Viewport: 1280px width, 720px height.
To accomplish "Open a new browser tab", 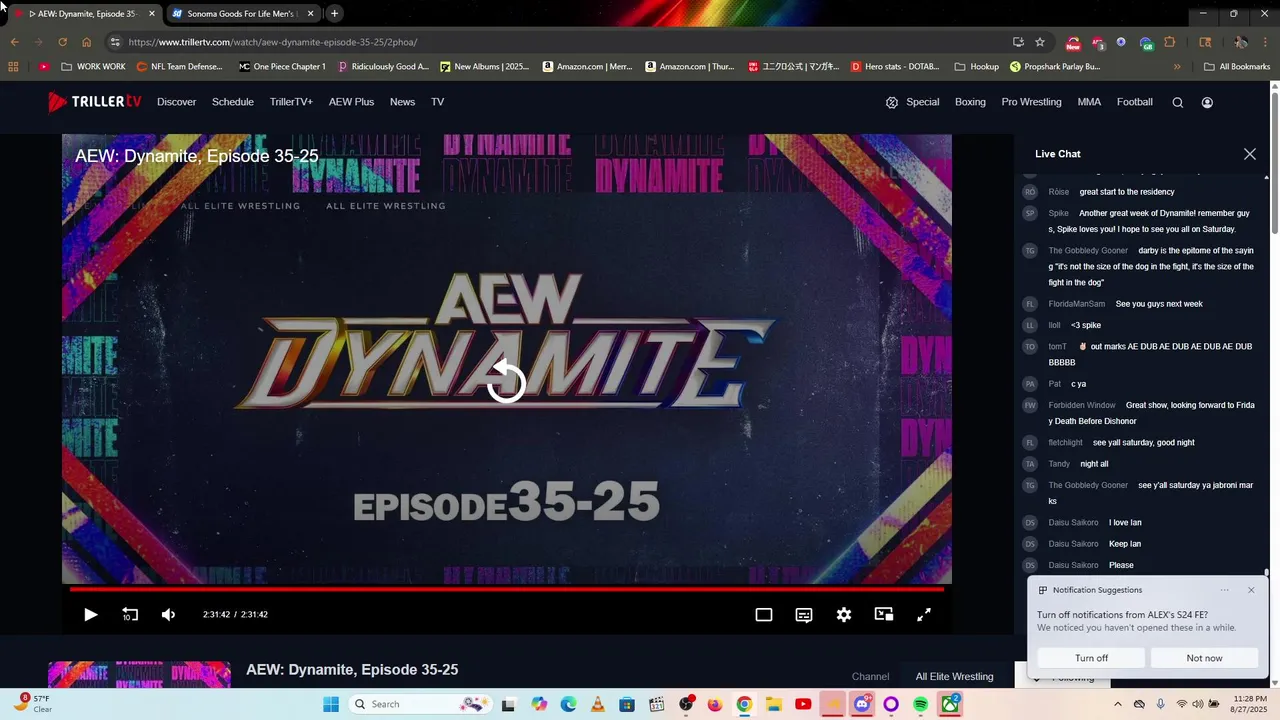I will [334, 14].
